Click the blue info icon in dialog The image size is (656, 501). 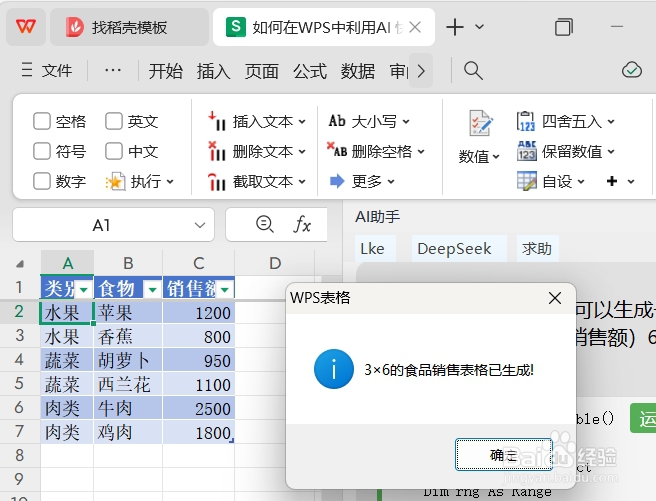point(334,369)
